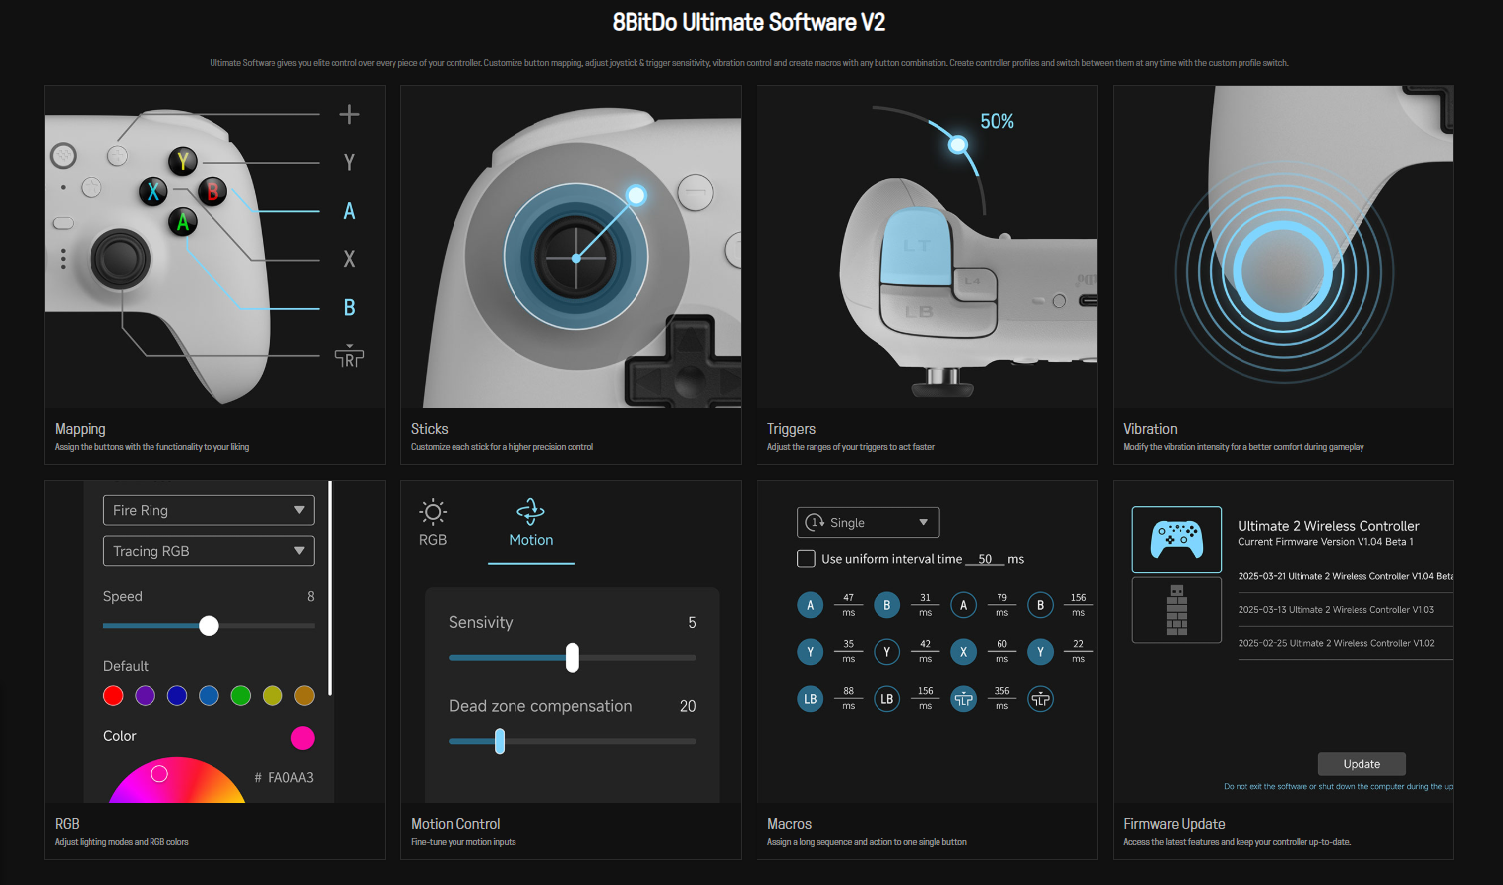The height and width of the screenshot is (885, 1503).
Task: Click the left analog stick in Mapping image
Action: tap(121, 260)
